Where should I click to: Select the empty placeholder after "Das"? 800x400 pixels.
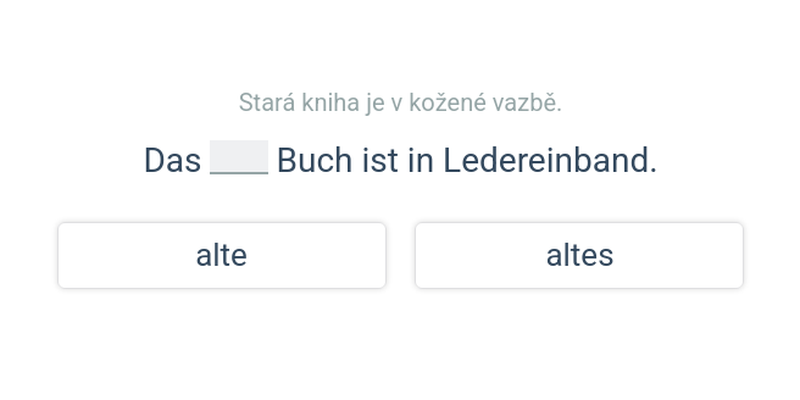pyautogui.click(x=239, y=159)
